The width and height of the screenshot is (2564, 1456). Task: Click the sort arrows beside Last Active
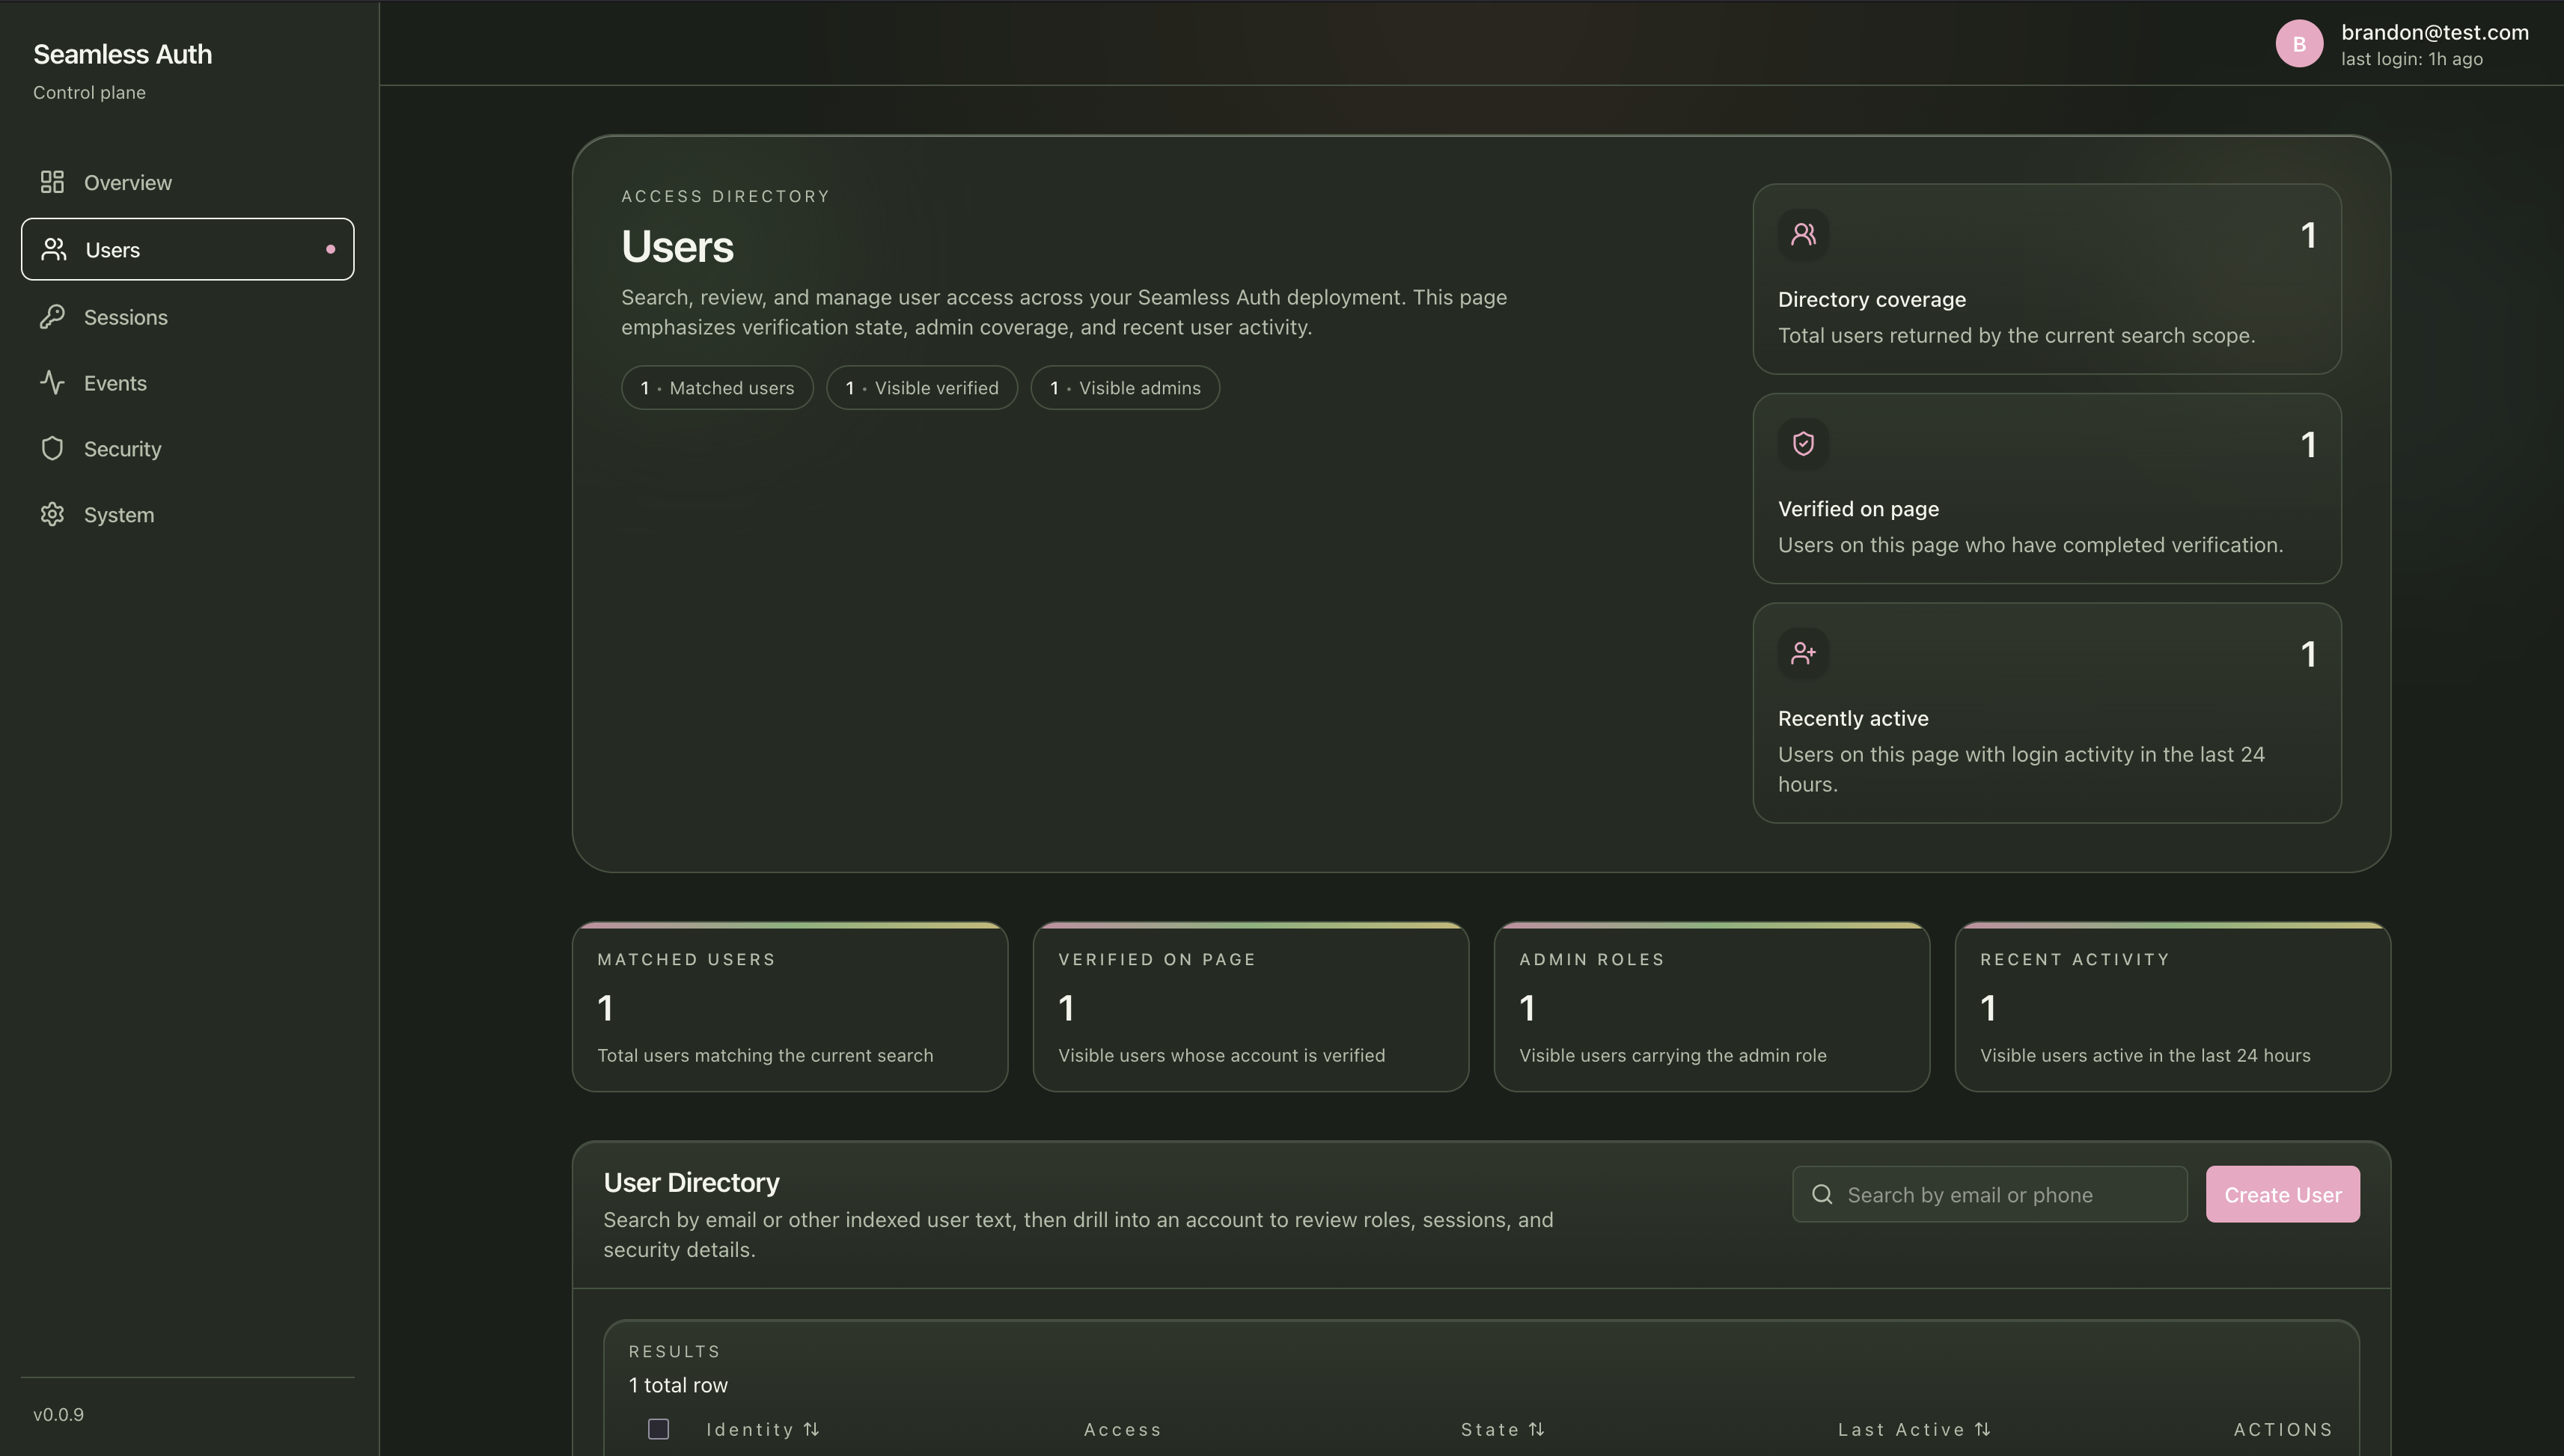pyautogui.click(x=1982, y=1429)
